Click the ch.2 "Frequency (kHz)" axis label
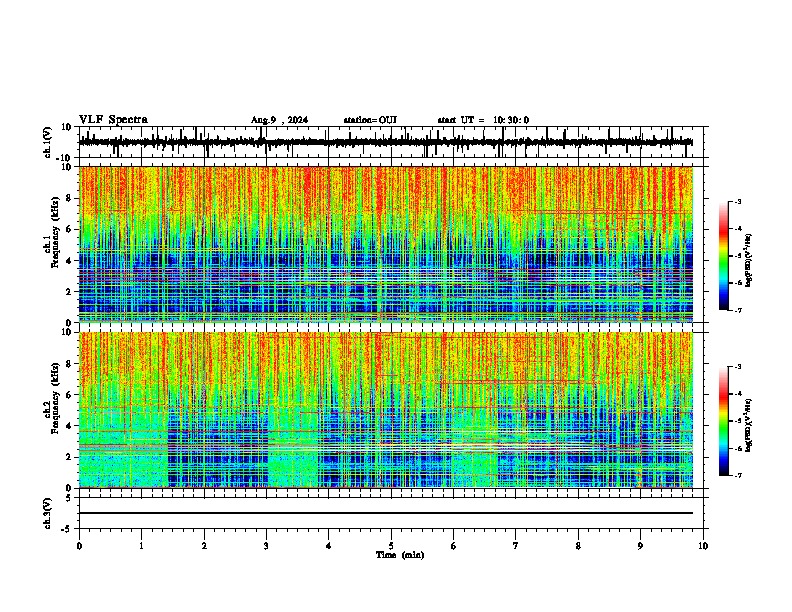The height and width of the screenshot is (612, 792). (x=56, y=398)
